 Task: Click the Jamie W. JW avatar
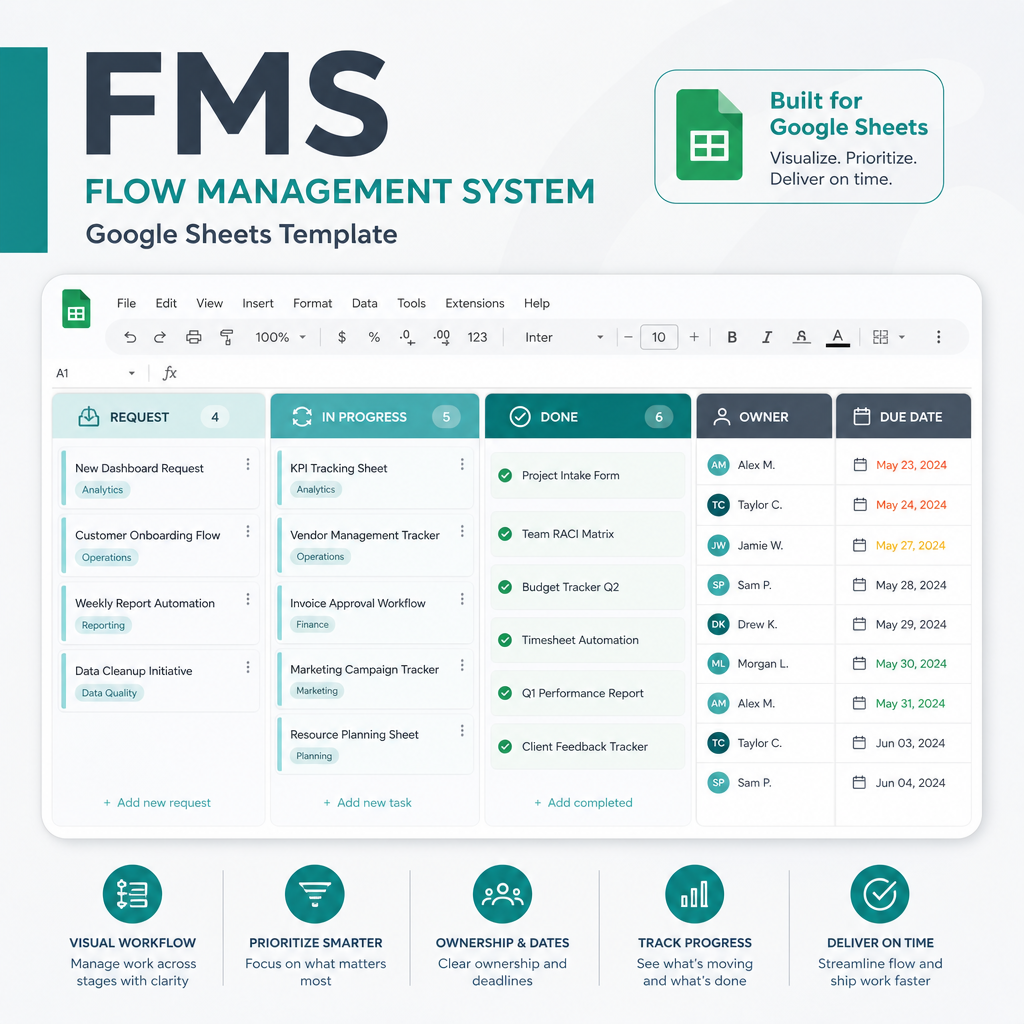pyautogui.click(x=718, y=545)
